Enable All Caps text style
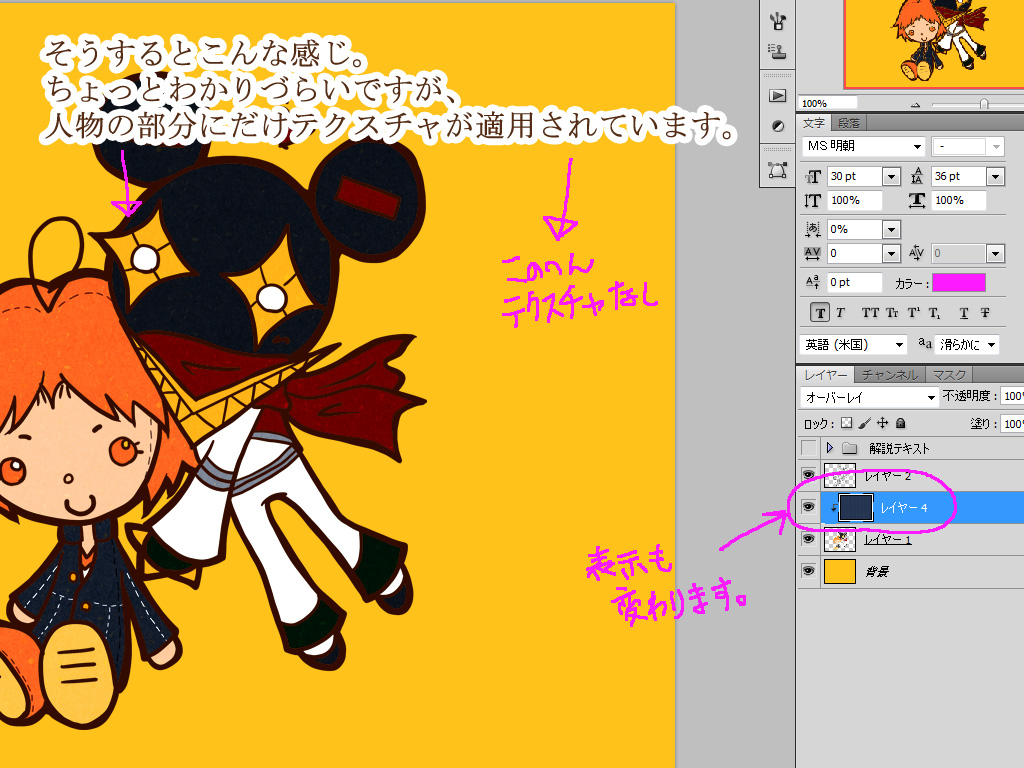The width and height of the screenshot is (1024, 768). click(x=871, y=313)
